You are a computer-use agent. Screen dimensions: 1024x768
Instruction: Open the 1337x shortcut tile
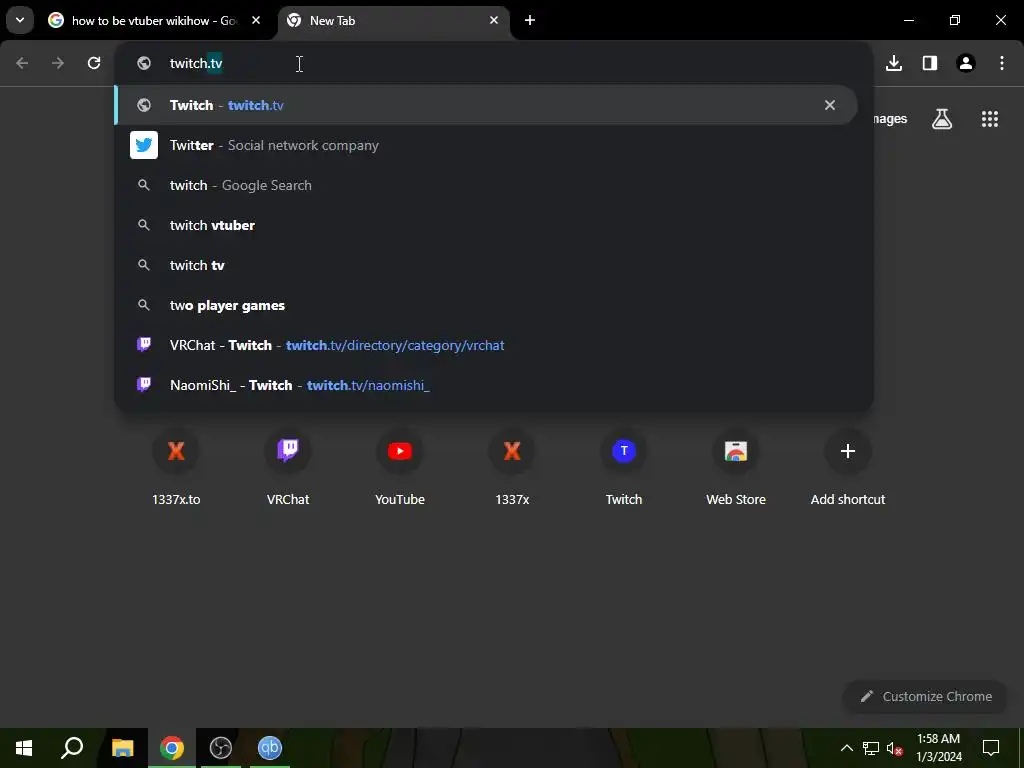(512, 470)
